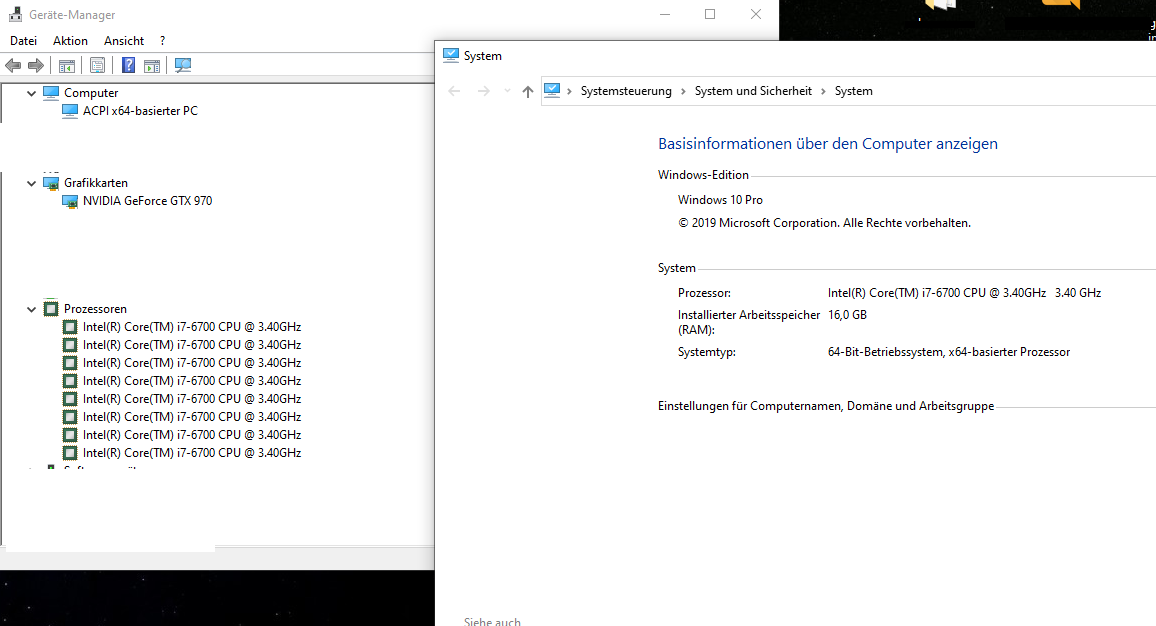Collapse the Prozessoren tree node

click(32, 309)
